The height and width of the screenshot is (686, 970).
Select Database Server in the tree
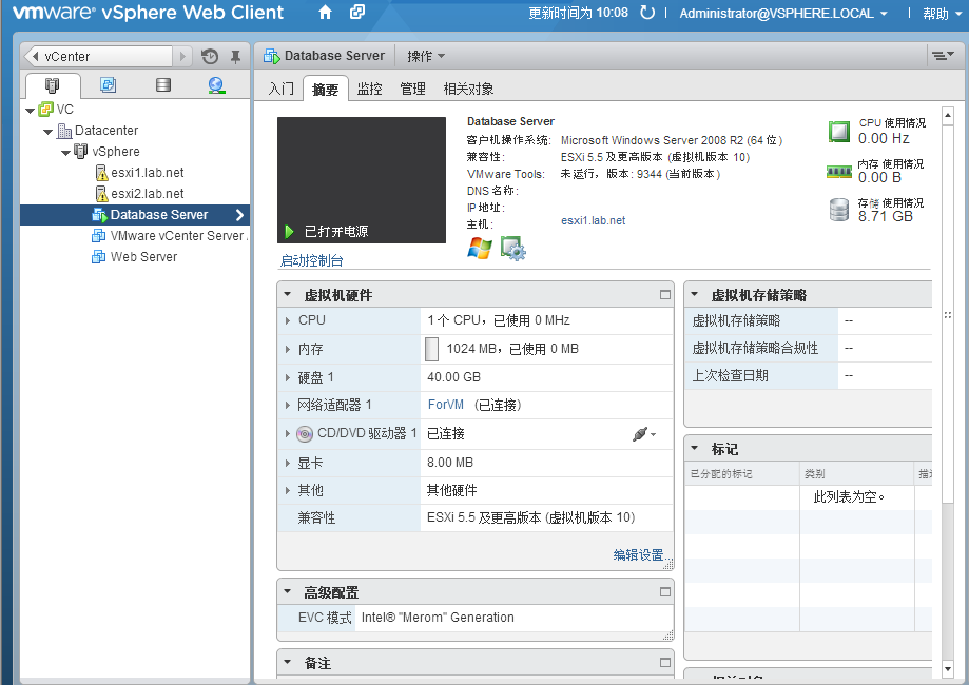point(135,215)
